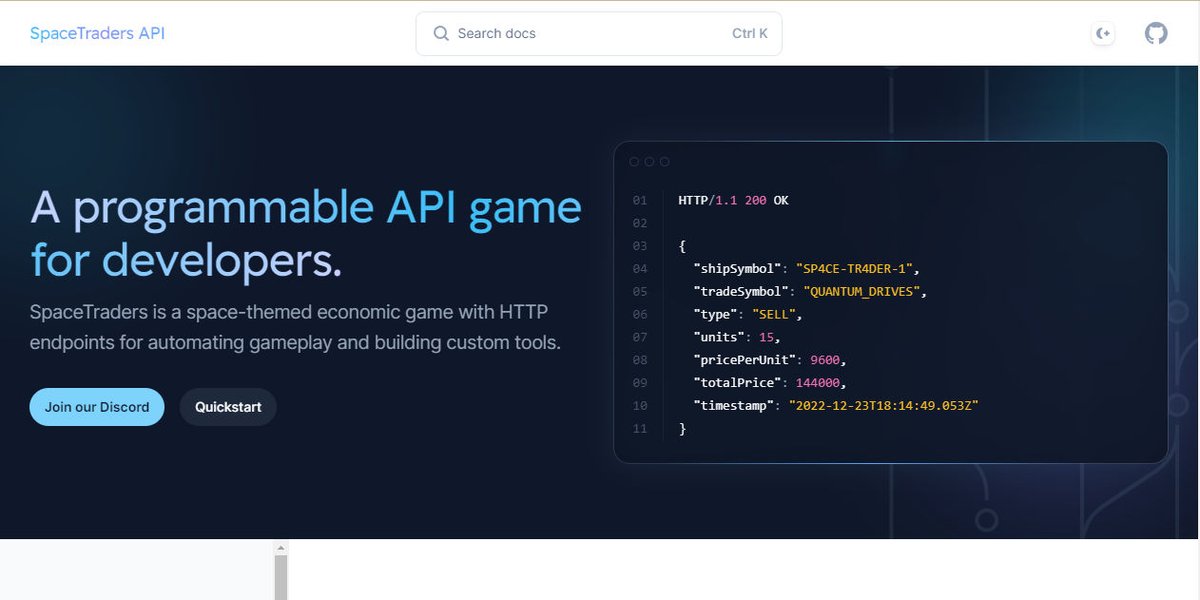The width and height of the screenshot is (1200, 600).
Task: Click the "shipSymbol" key in code
Action: (x=738, y=268)
